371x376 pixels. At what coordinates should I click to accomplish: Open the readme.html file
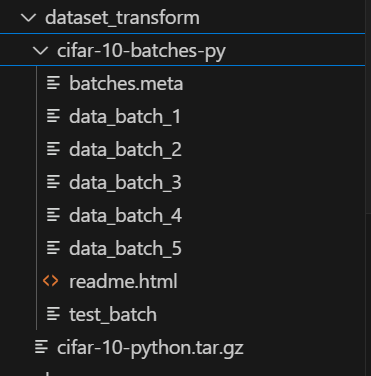[123, 281]
